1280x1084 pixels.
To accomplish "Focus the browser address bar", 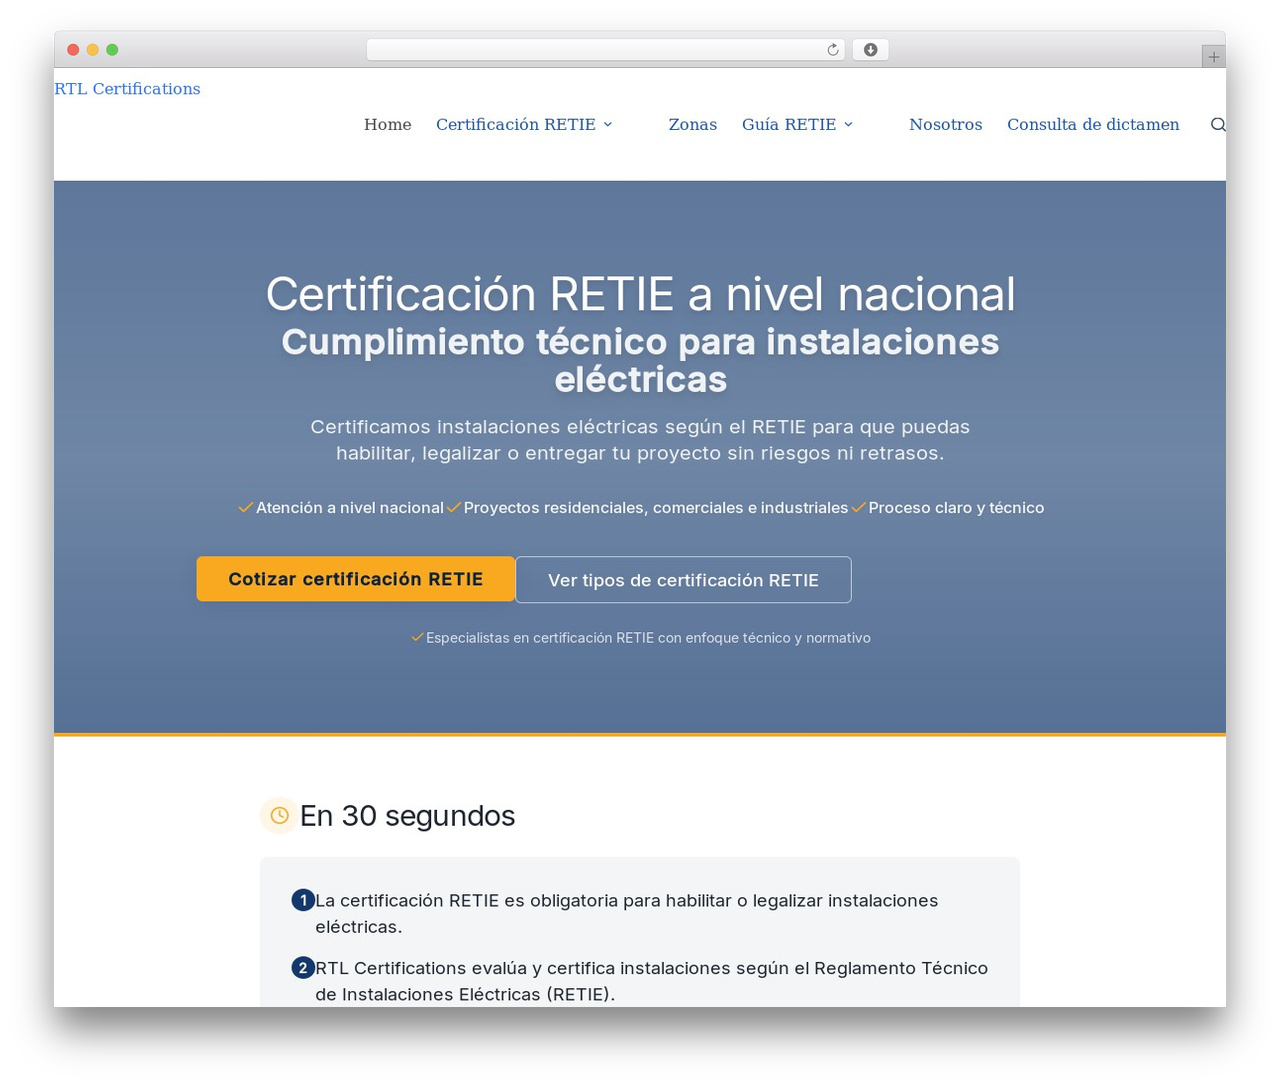I will 605,50.
